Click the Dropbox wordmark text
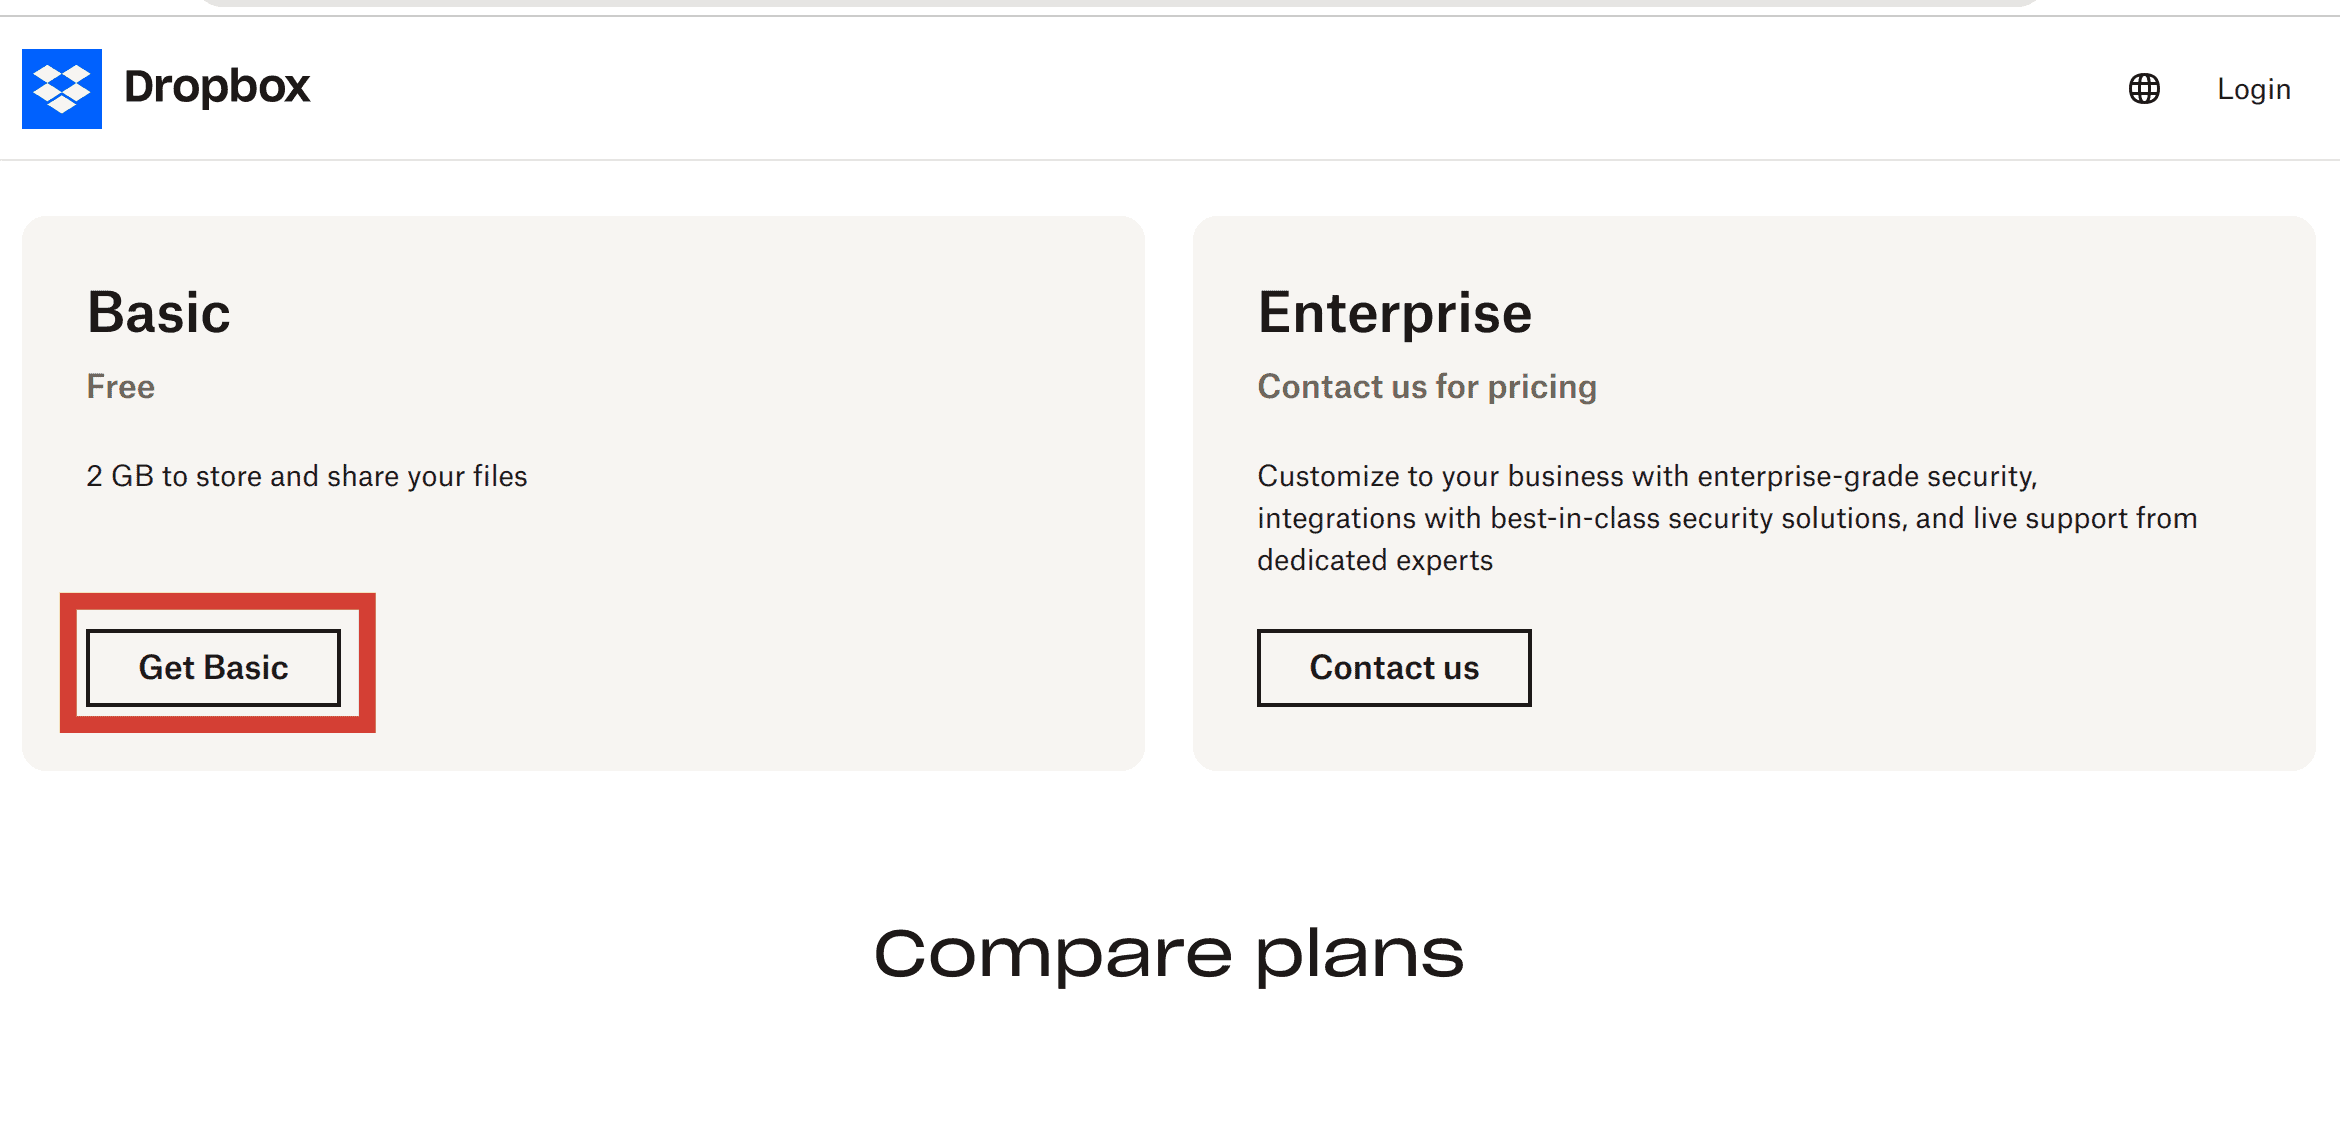This screenshot has width=2340, height=1121. [217, 87]
